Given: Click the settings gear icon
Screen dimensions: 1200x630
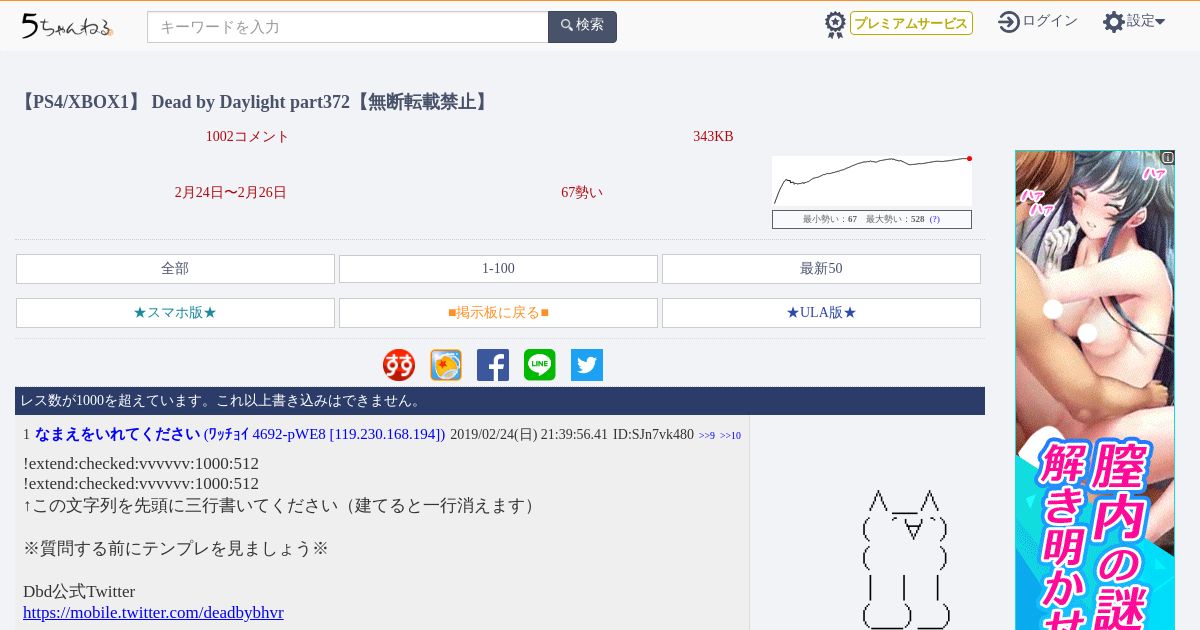Looking at the screenshot, I should [x=1114, y=21].
